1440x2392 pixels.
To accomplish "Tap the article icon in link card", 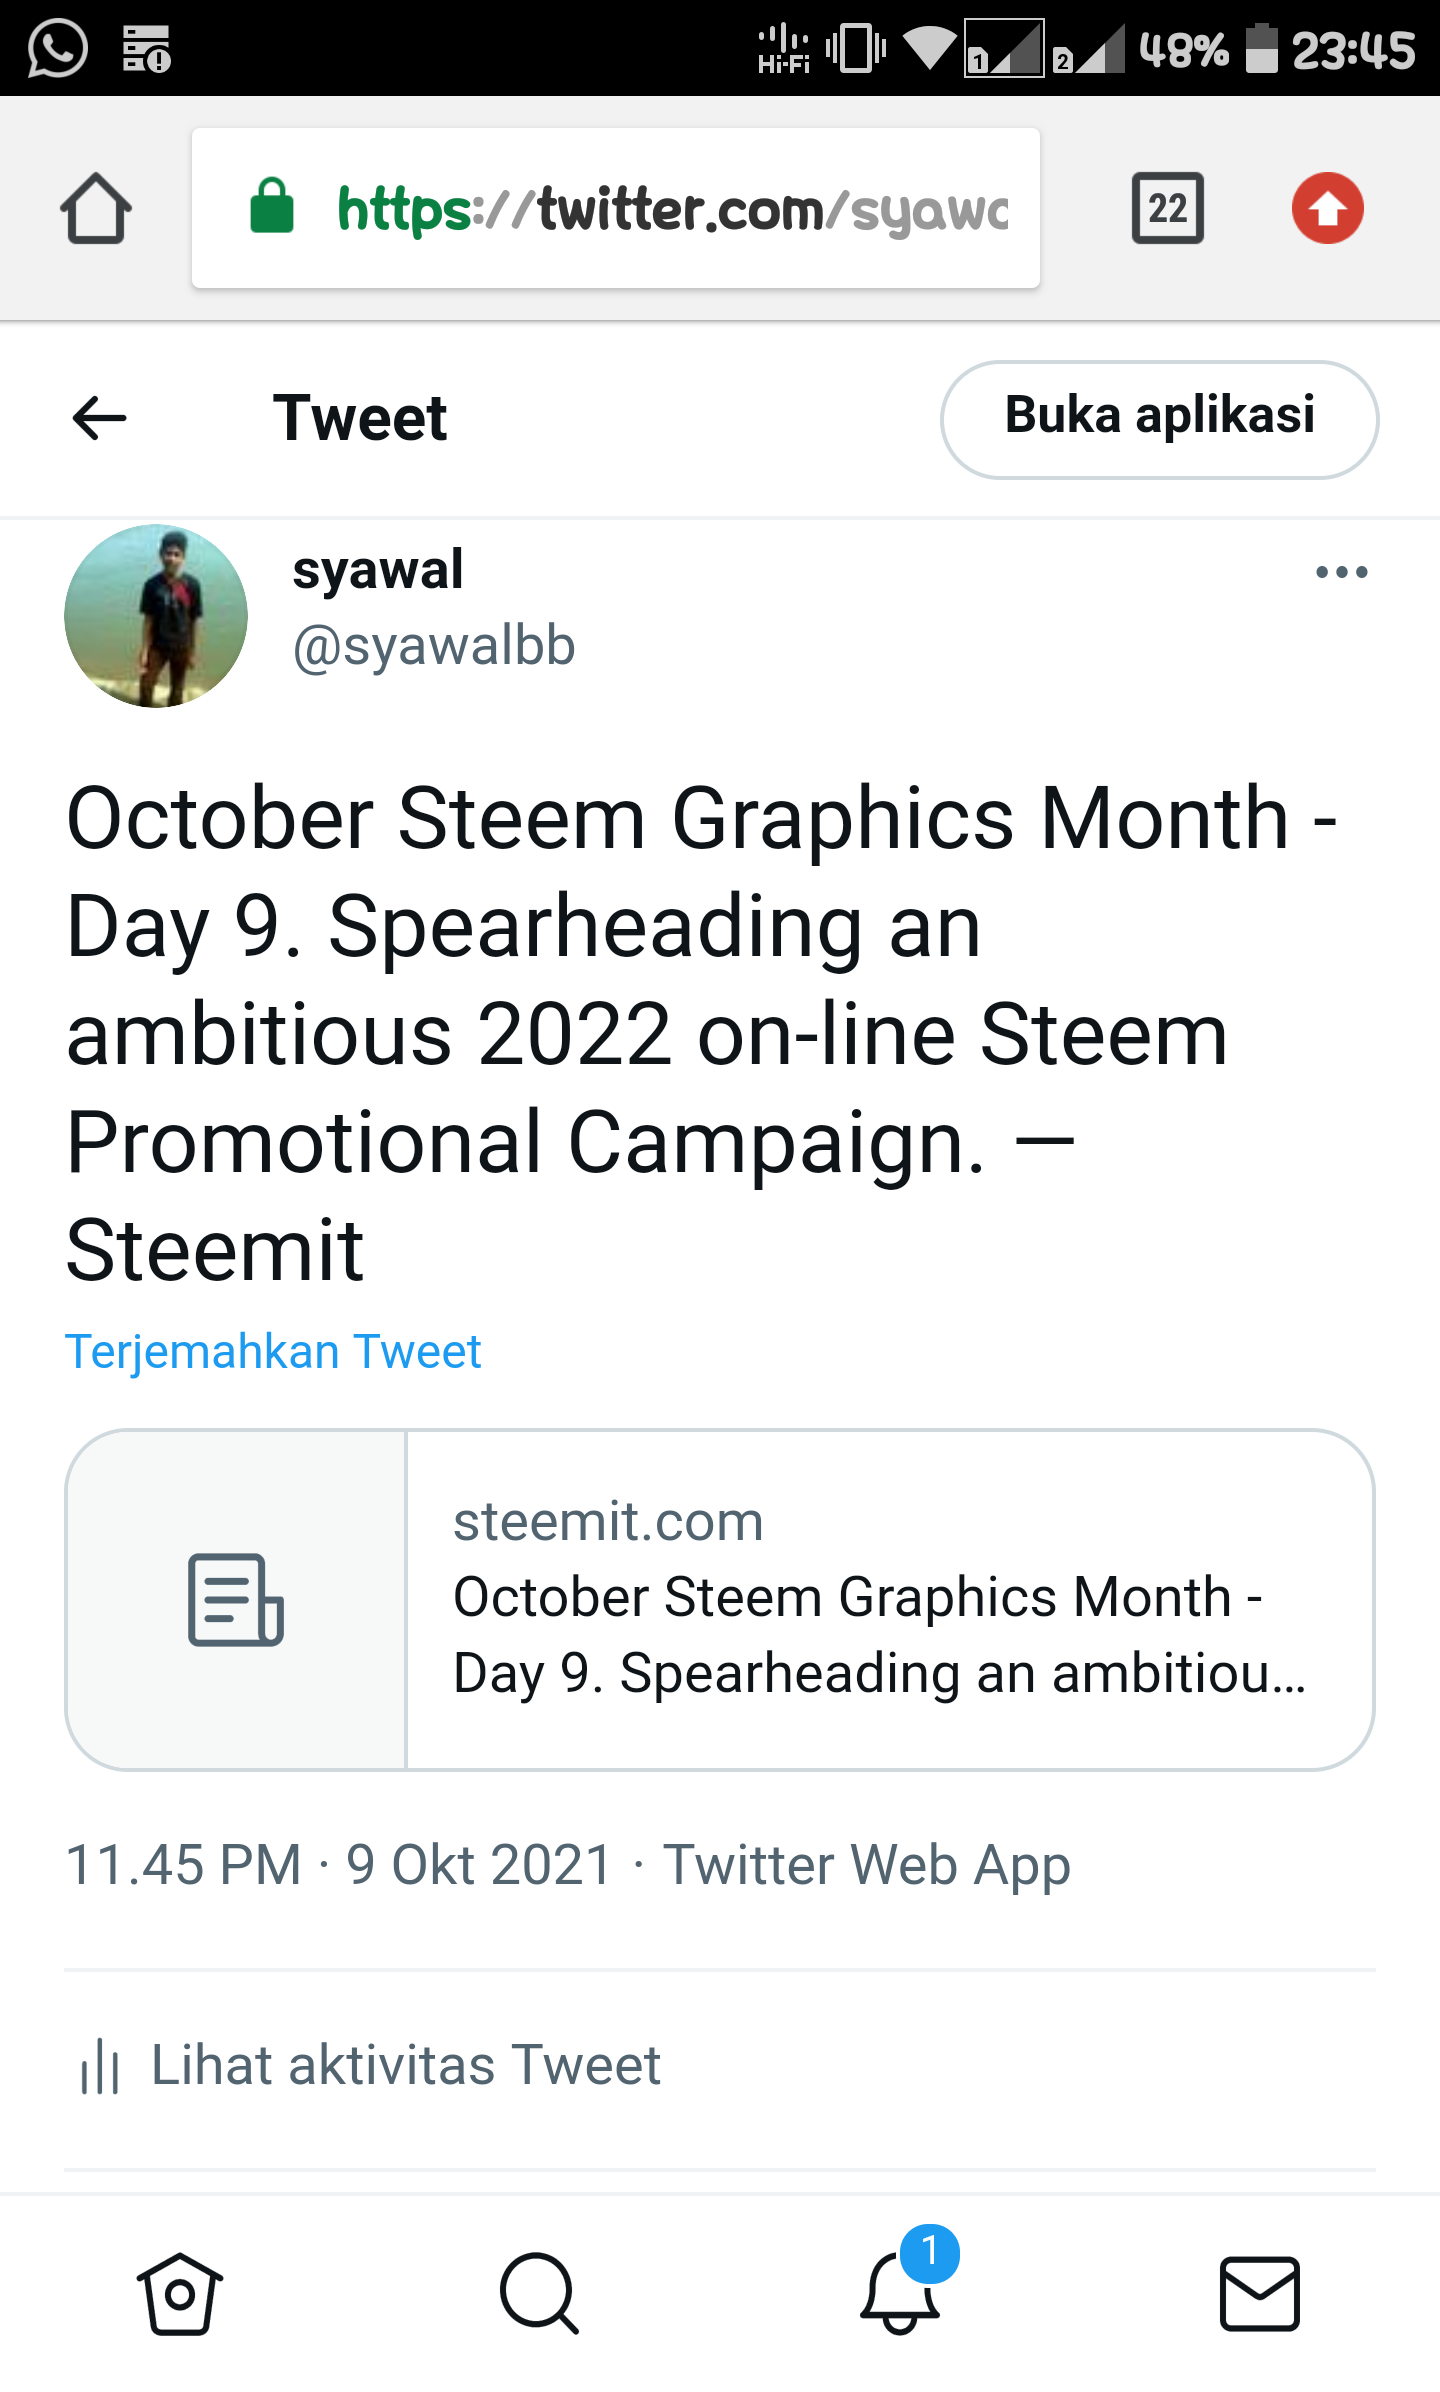I will click(x=236, y=1600).
